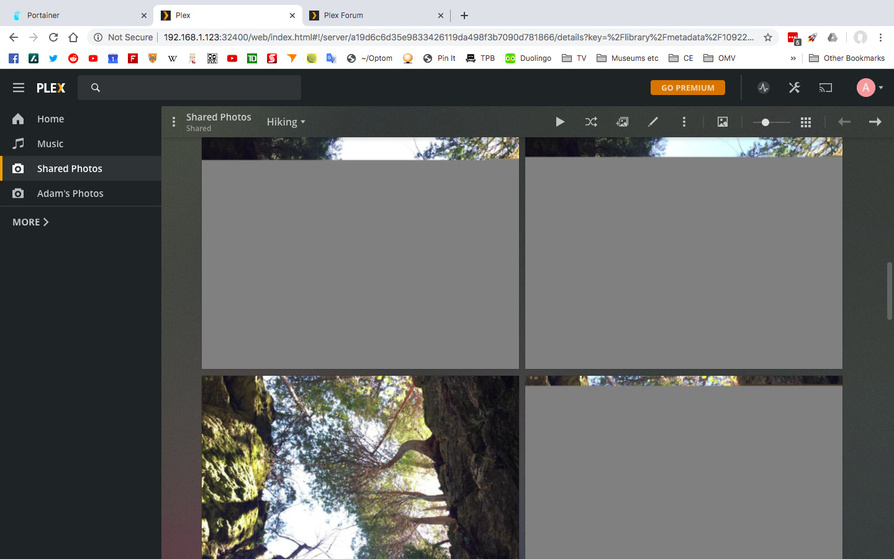
Task: Open the TD bank bookmark
Action: (252, 58)
